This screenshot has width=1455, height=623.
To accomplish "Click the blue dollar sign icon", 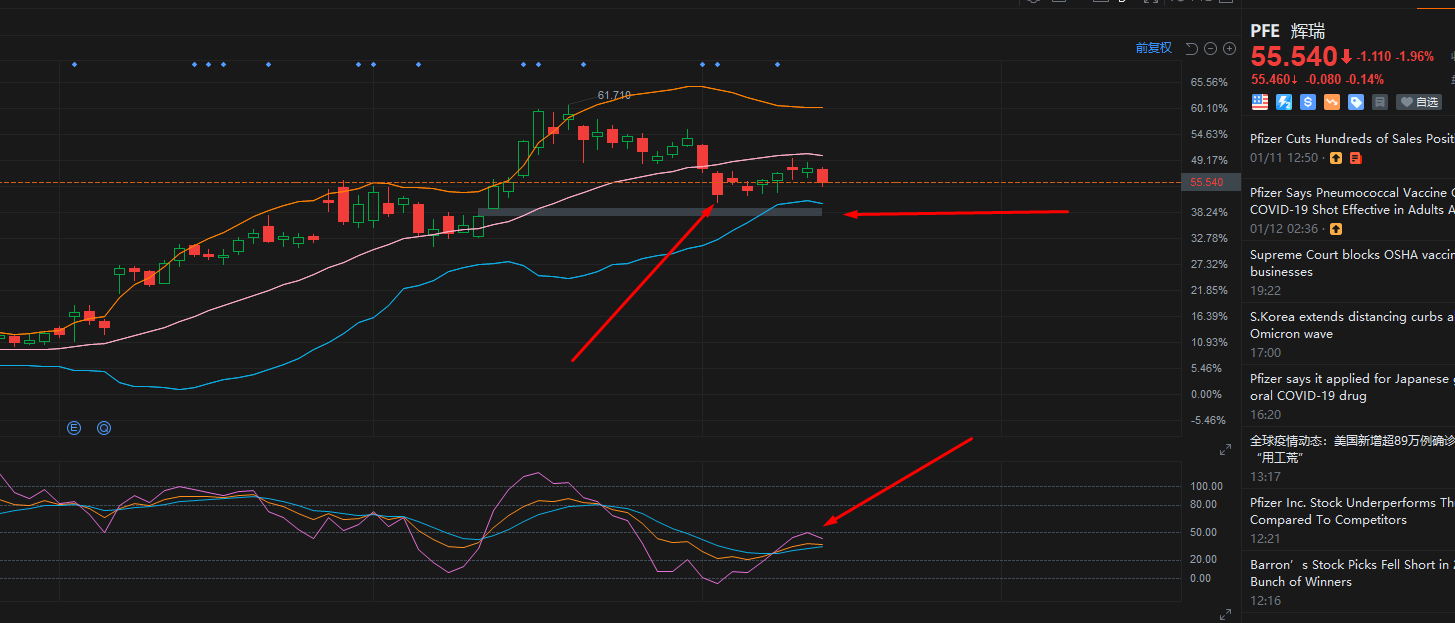I will (x=1308, y=102).
